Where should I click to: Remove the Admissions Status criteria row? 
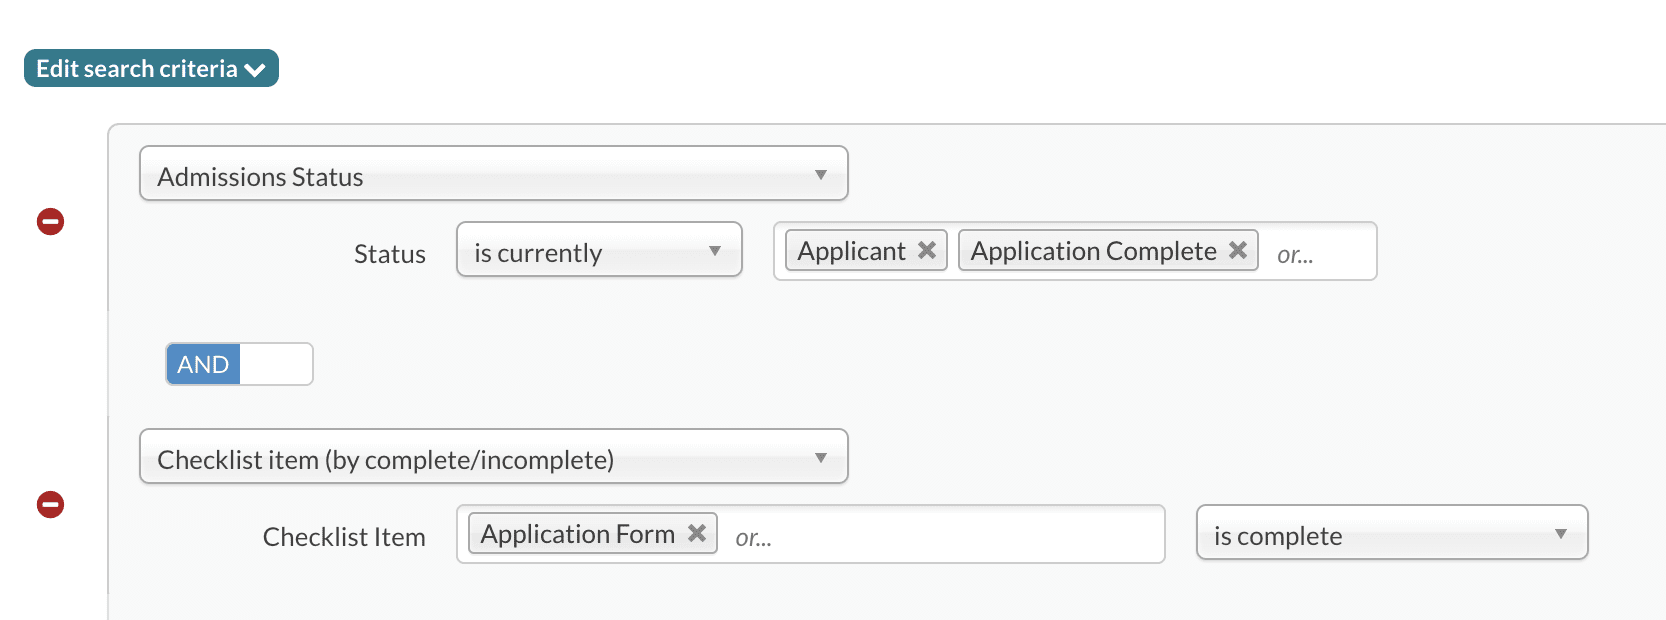(51, 221)
